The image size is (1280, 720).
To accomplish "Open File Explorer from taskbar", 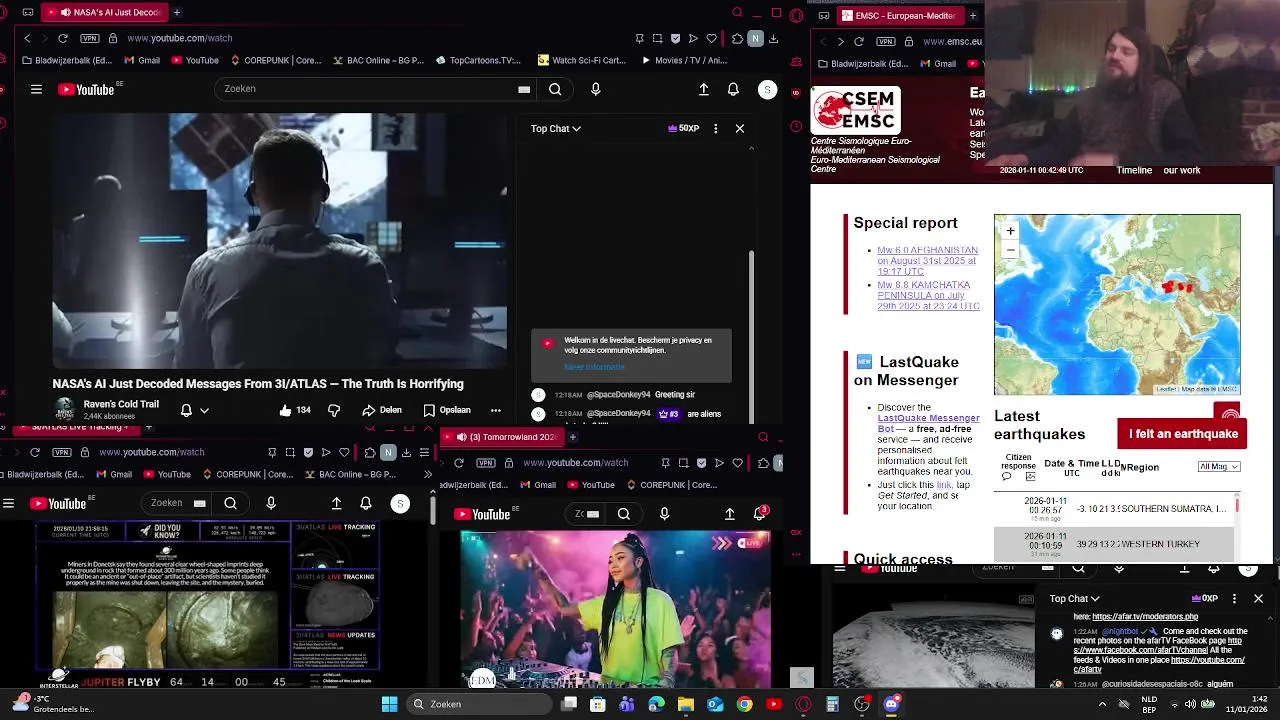I will click(686, 704).
